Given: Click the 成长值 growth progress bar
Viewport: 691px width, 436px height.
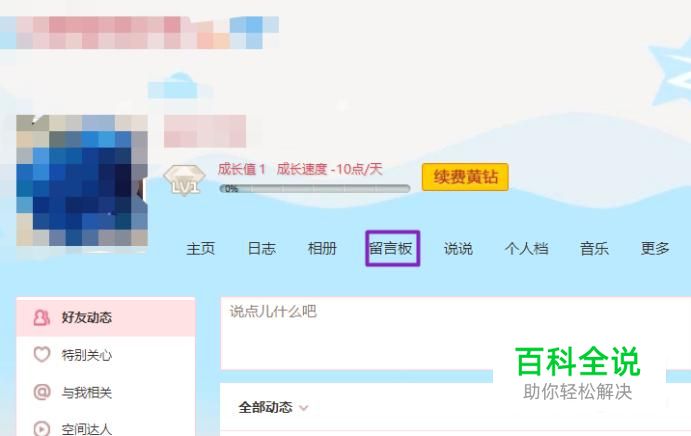Looking at the screenshot, I should tap(315, 189).
